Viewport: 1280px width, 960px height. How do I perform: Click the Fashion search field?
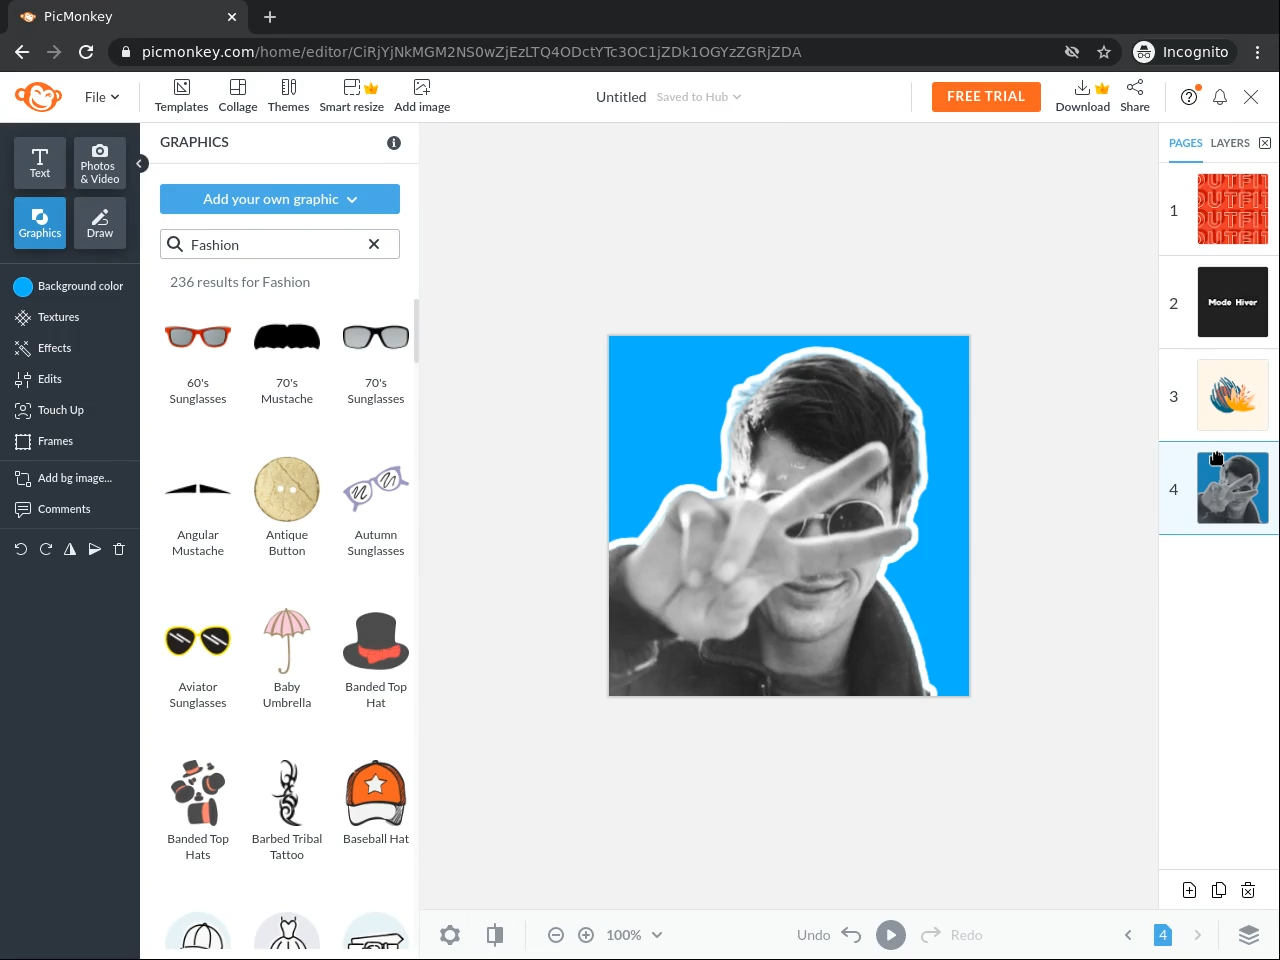pos(280,244)
